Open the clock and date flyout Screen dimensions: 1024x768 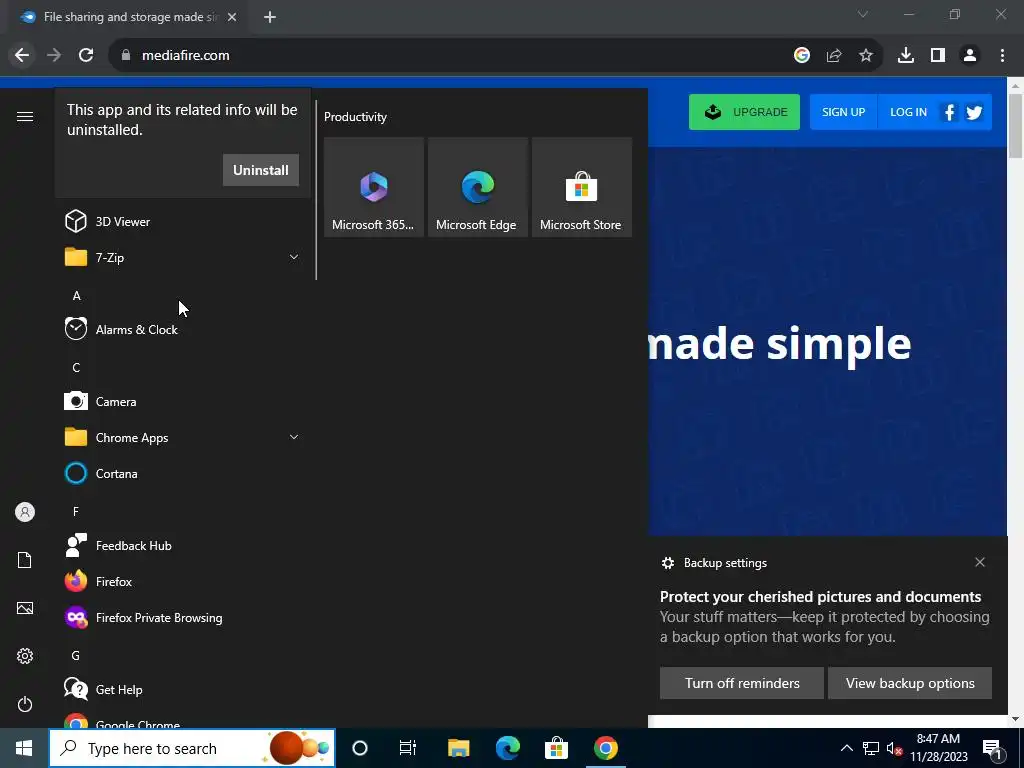coord(938,748)
